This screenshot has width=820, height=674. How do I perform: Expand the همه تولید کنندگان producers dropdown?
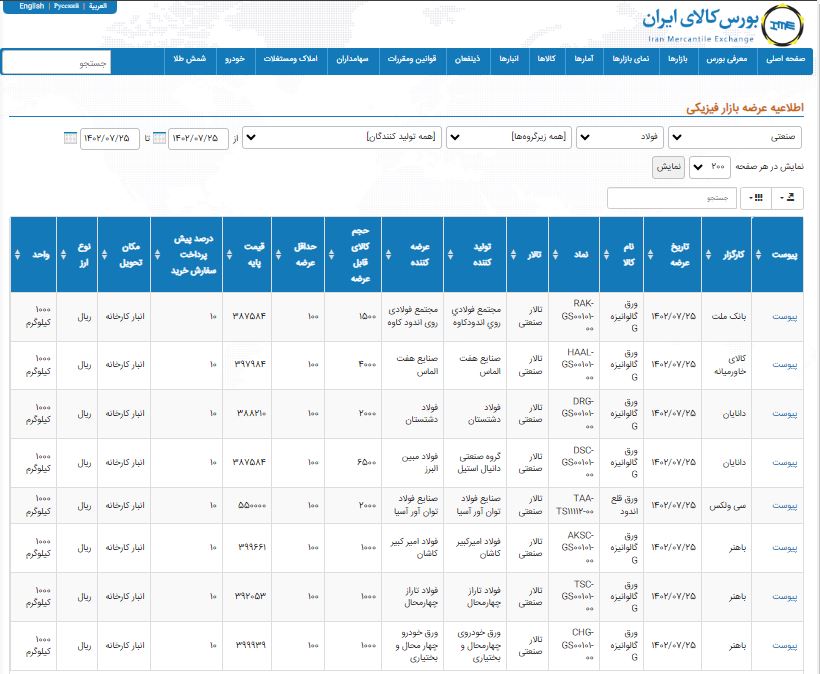tap(342, 138)
